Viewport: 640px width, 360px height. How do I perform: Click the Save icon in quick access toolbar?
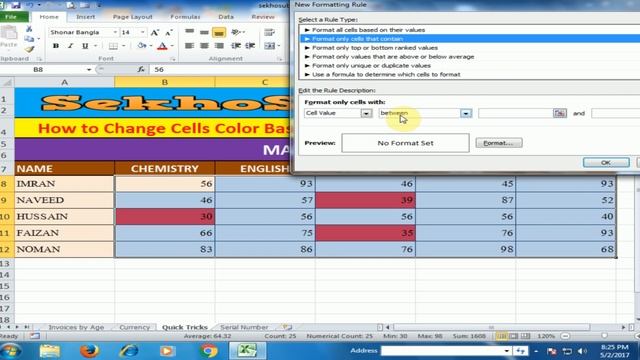(16, 5)
